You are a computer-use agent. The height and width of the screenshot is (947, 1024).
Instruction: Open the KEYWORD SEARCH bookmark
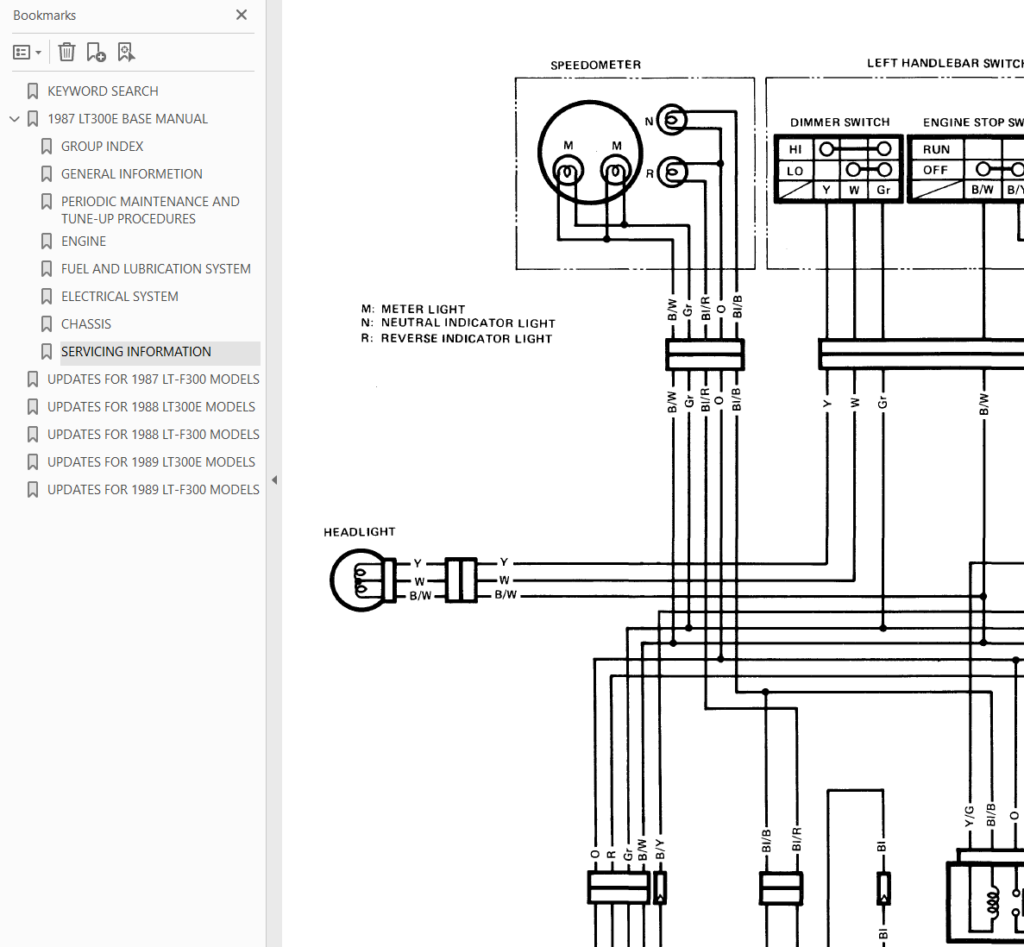tap(103, 91)
